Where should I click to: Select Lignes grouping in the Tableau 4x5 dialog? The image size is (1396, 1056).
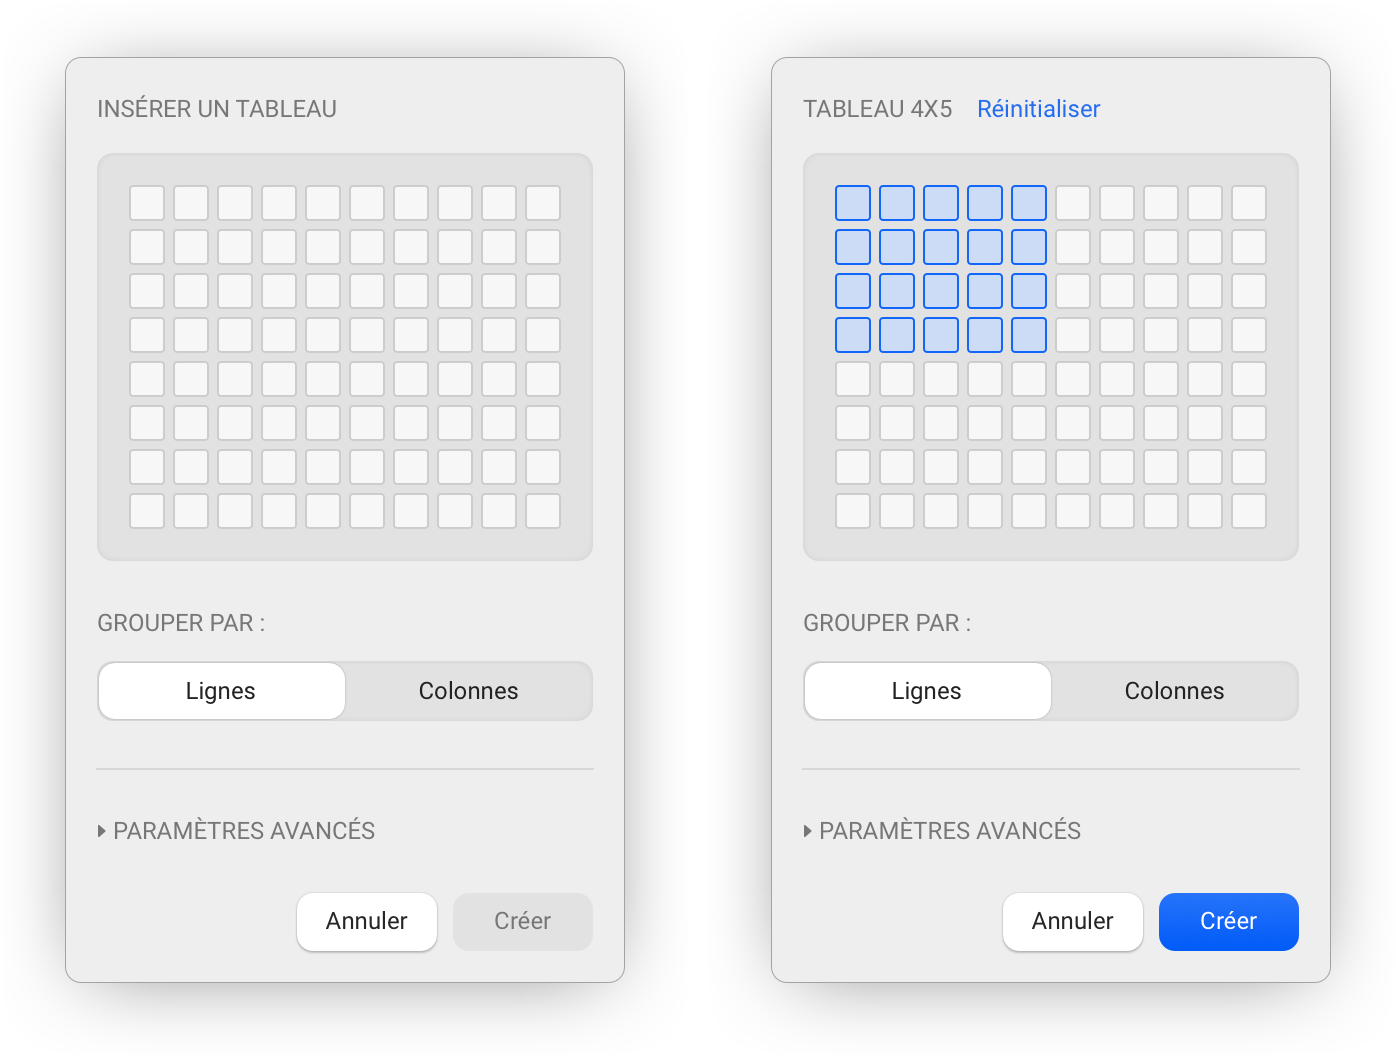926,690
